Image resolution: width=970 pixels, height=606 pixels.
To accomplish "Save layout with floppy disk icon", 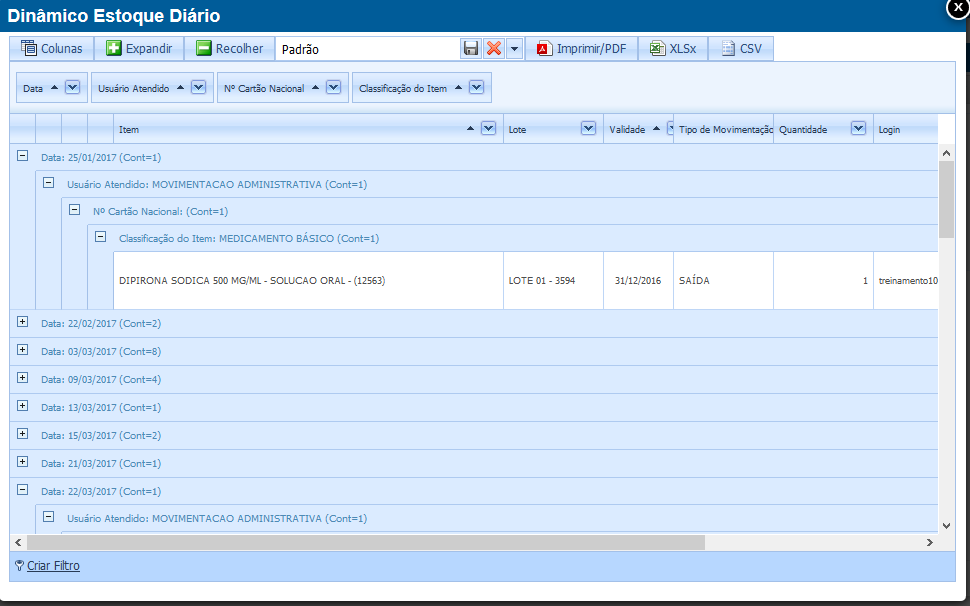I will coord(471,48).
